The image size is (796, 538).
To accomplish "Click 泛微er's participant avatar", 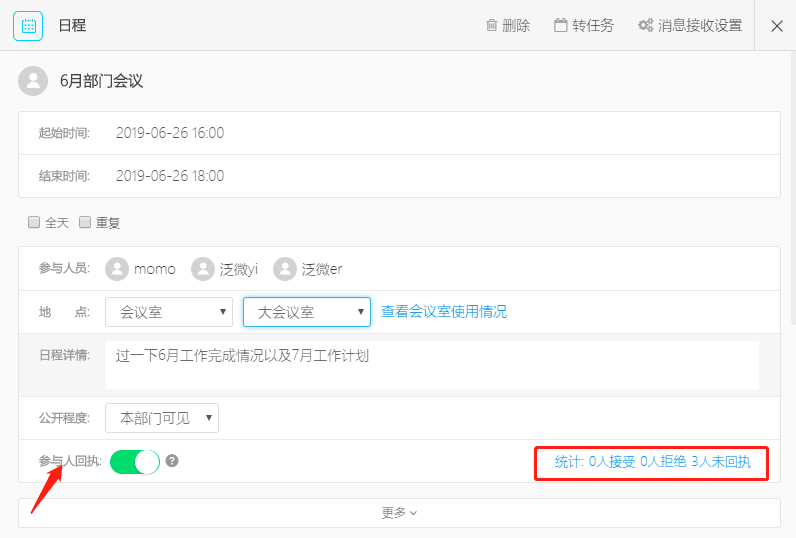I will (285, 268).
